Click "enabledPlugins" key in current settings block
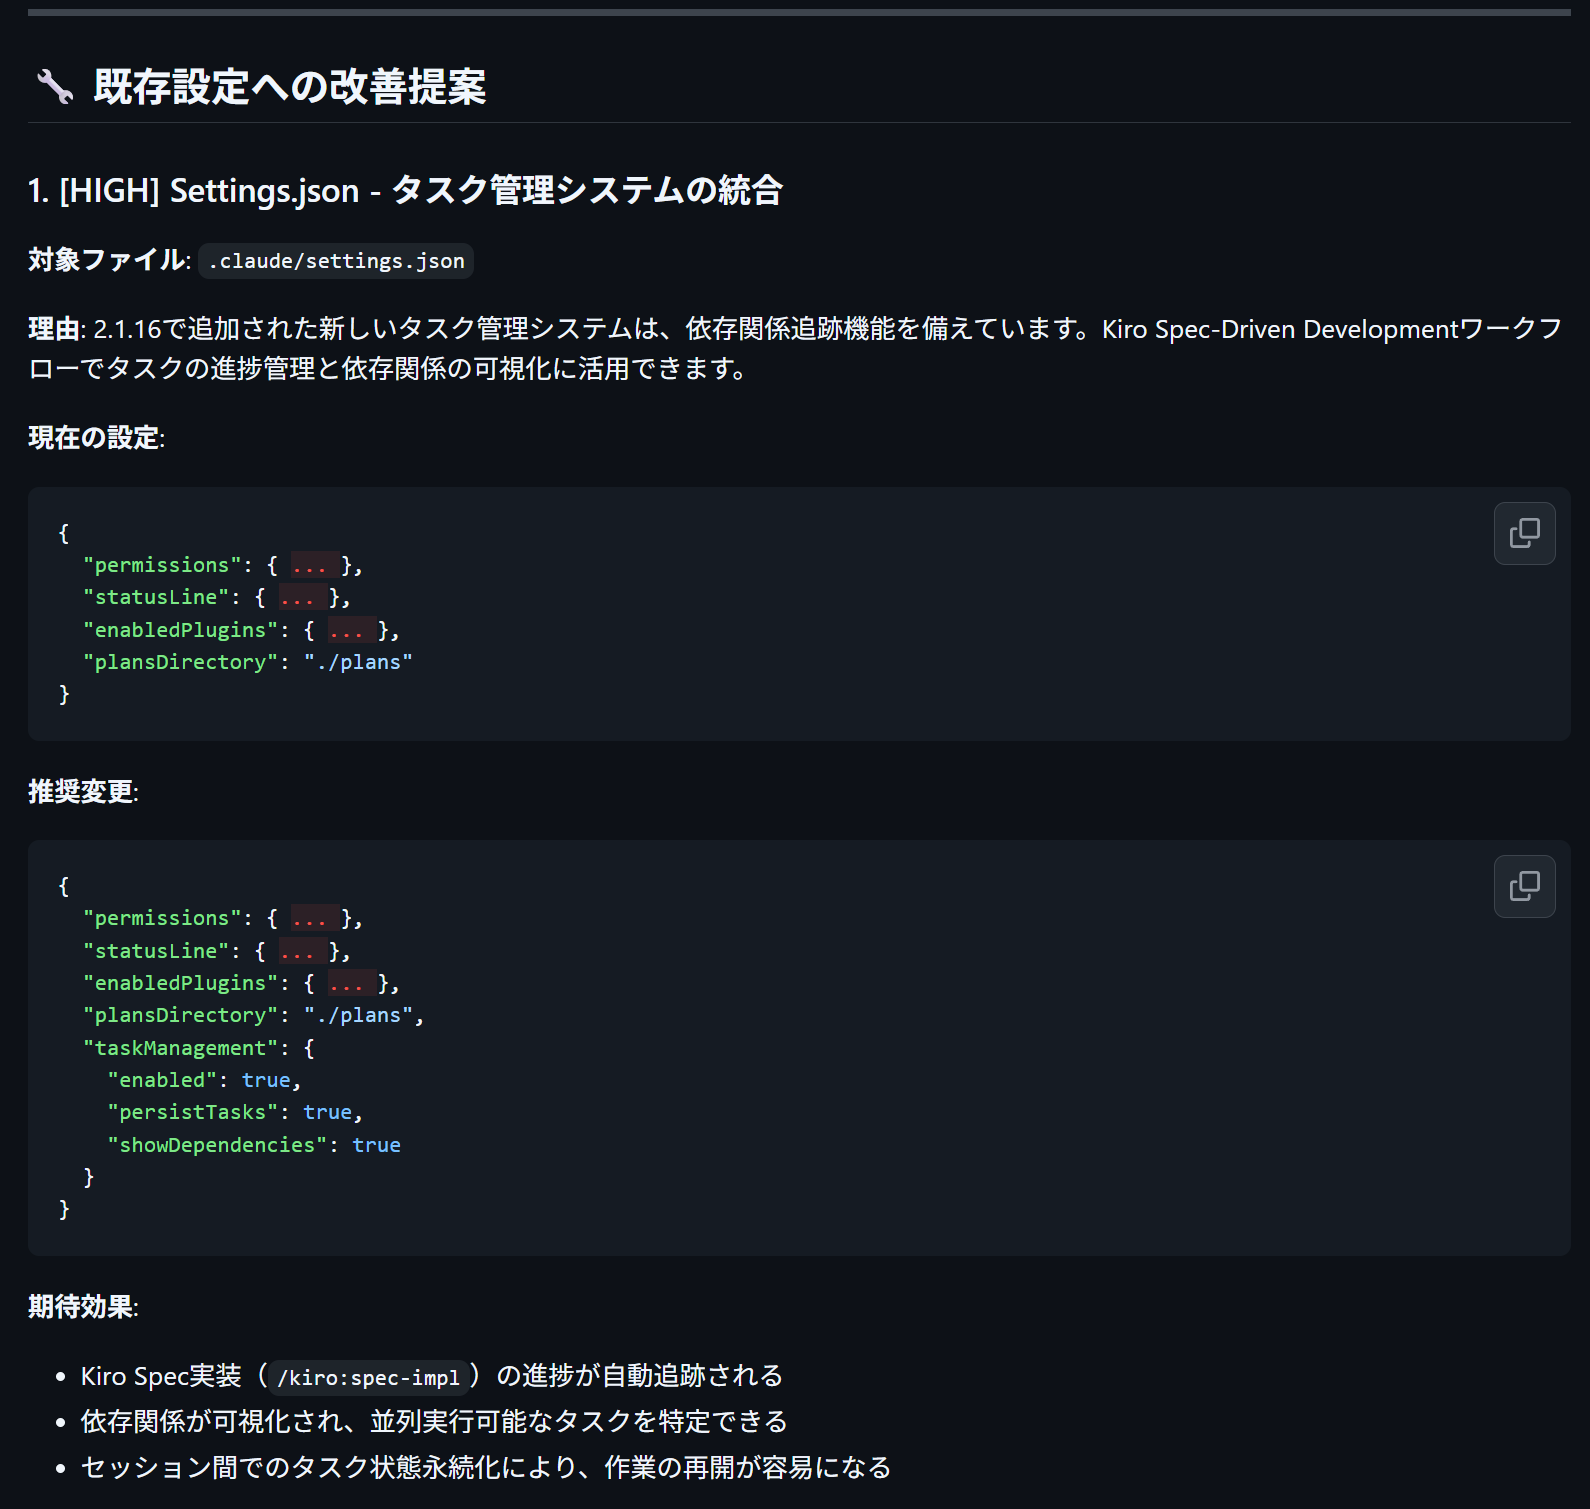Image resolution: width=1590 pixels, height=1509 pixels. click(181, 630)
